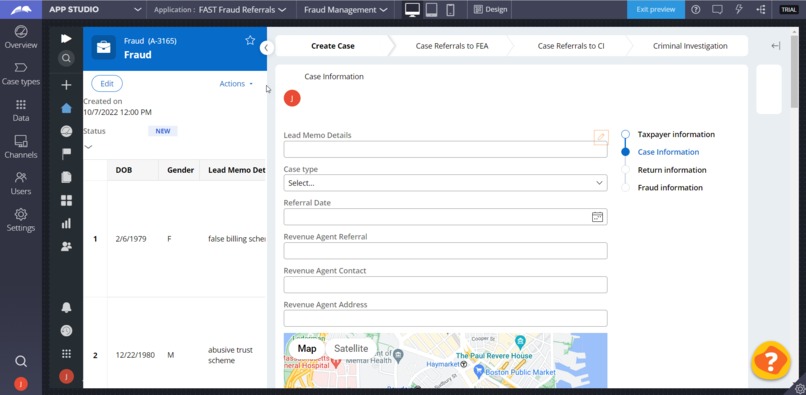Switch to desktop preview mode
Viewport: 806px width, 395px height.
pos(412,10)
